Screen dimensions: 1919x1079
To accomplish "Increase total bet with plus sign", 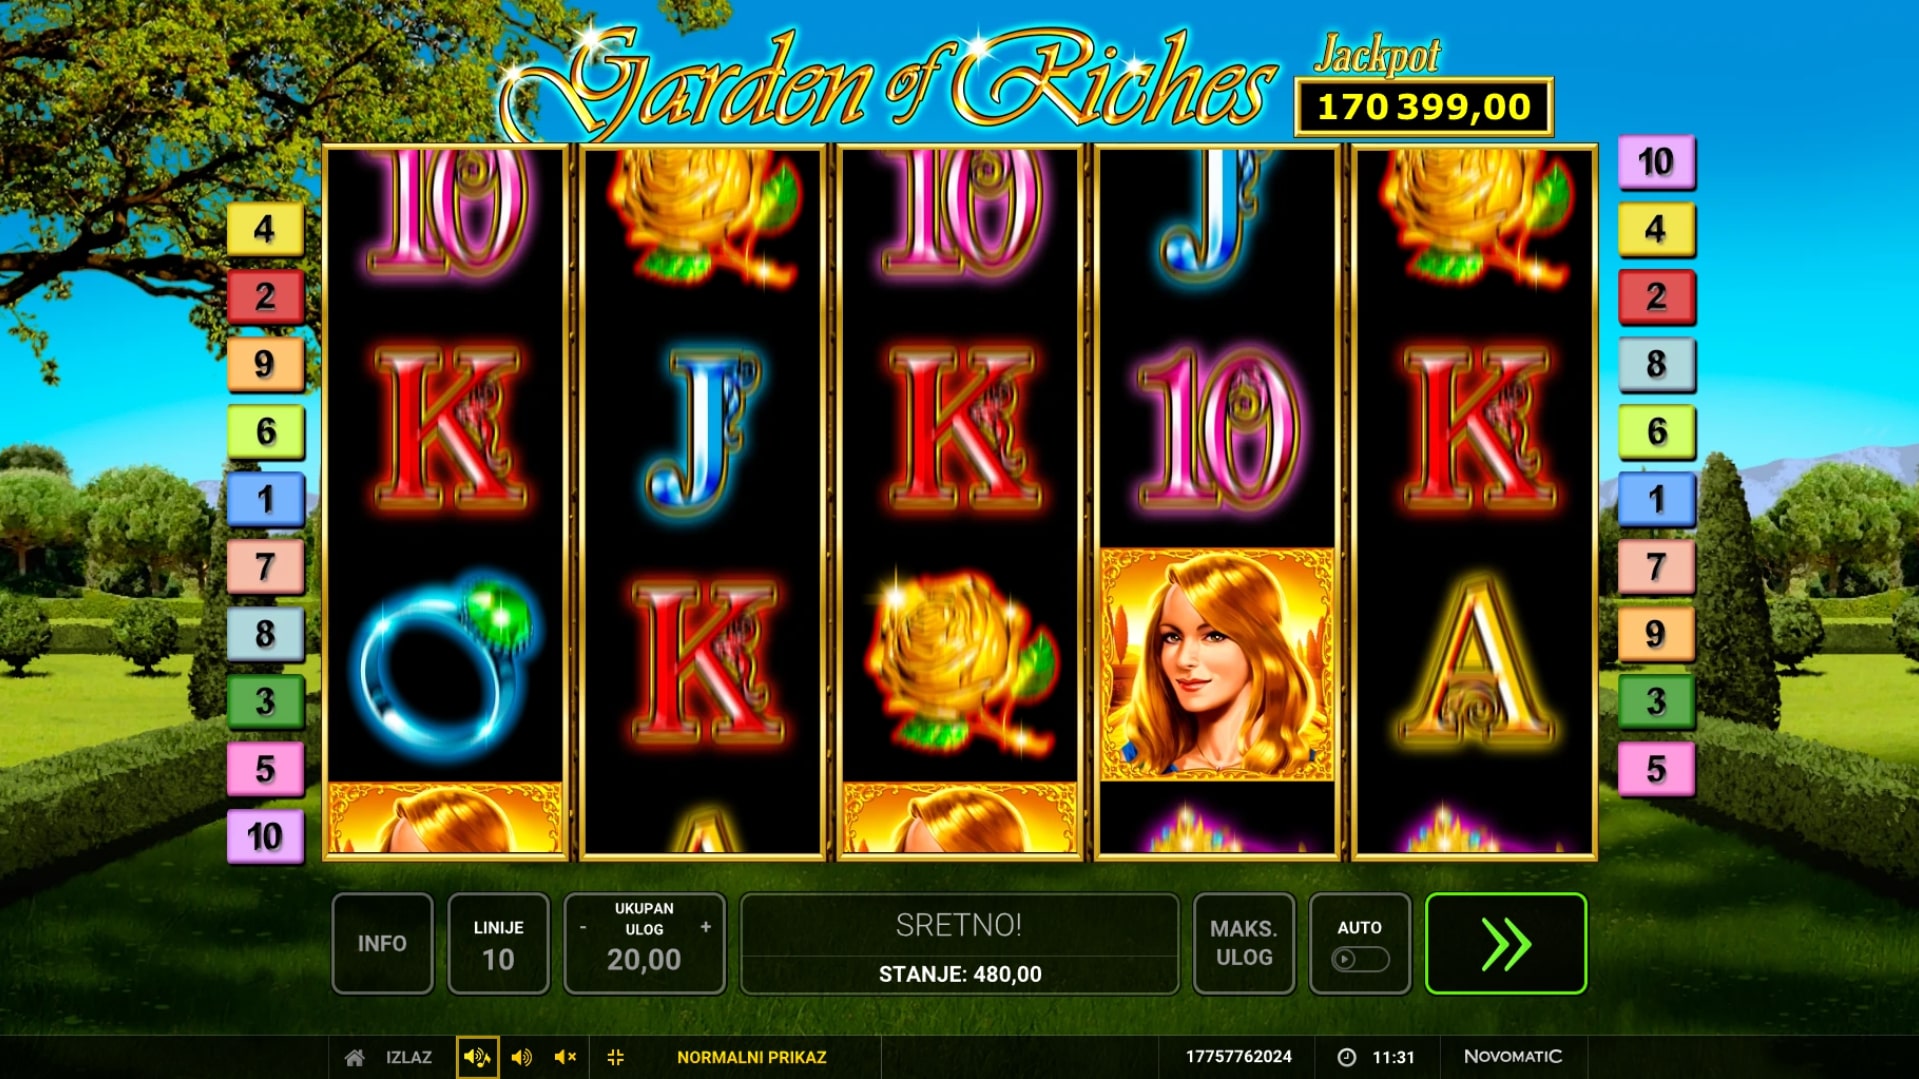I will tap(706, 927).
